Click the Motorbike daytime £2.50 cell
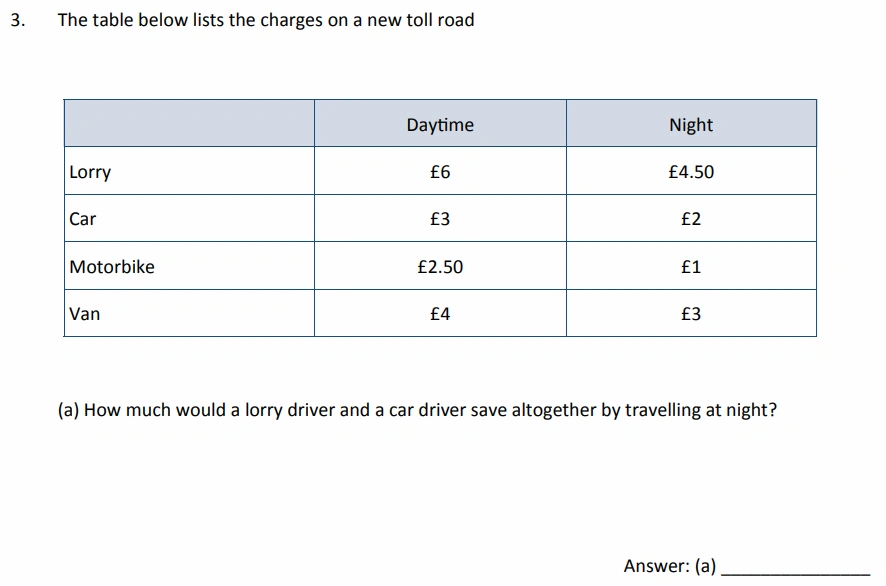Viewport: 886px width, 586px height. tap(440, 266)
